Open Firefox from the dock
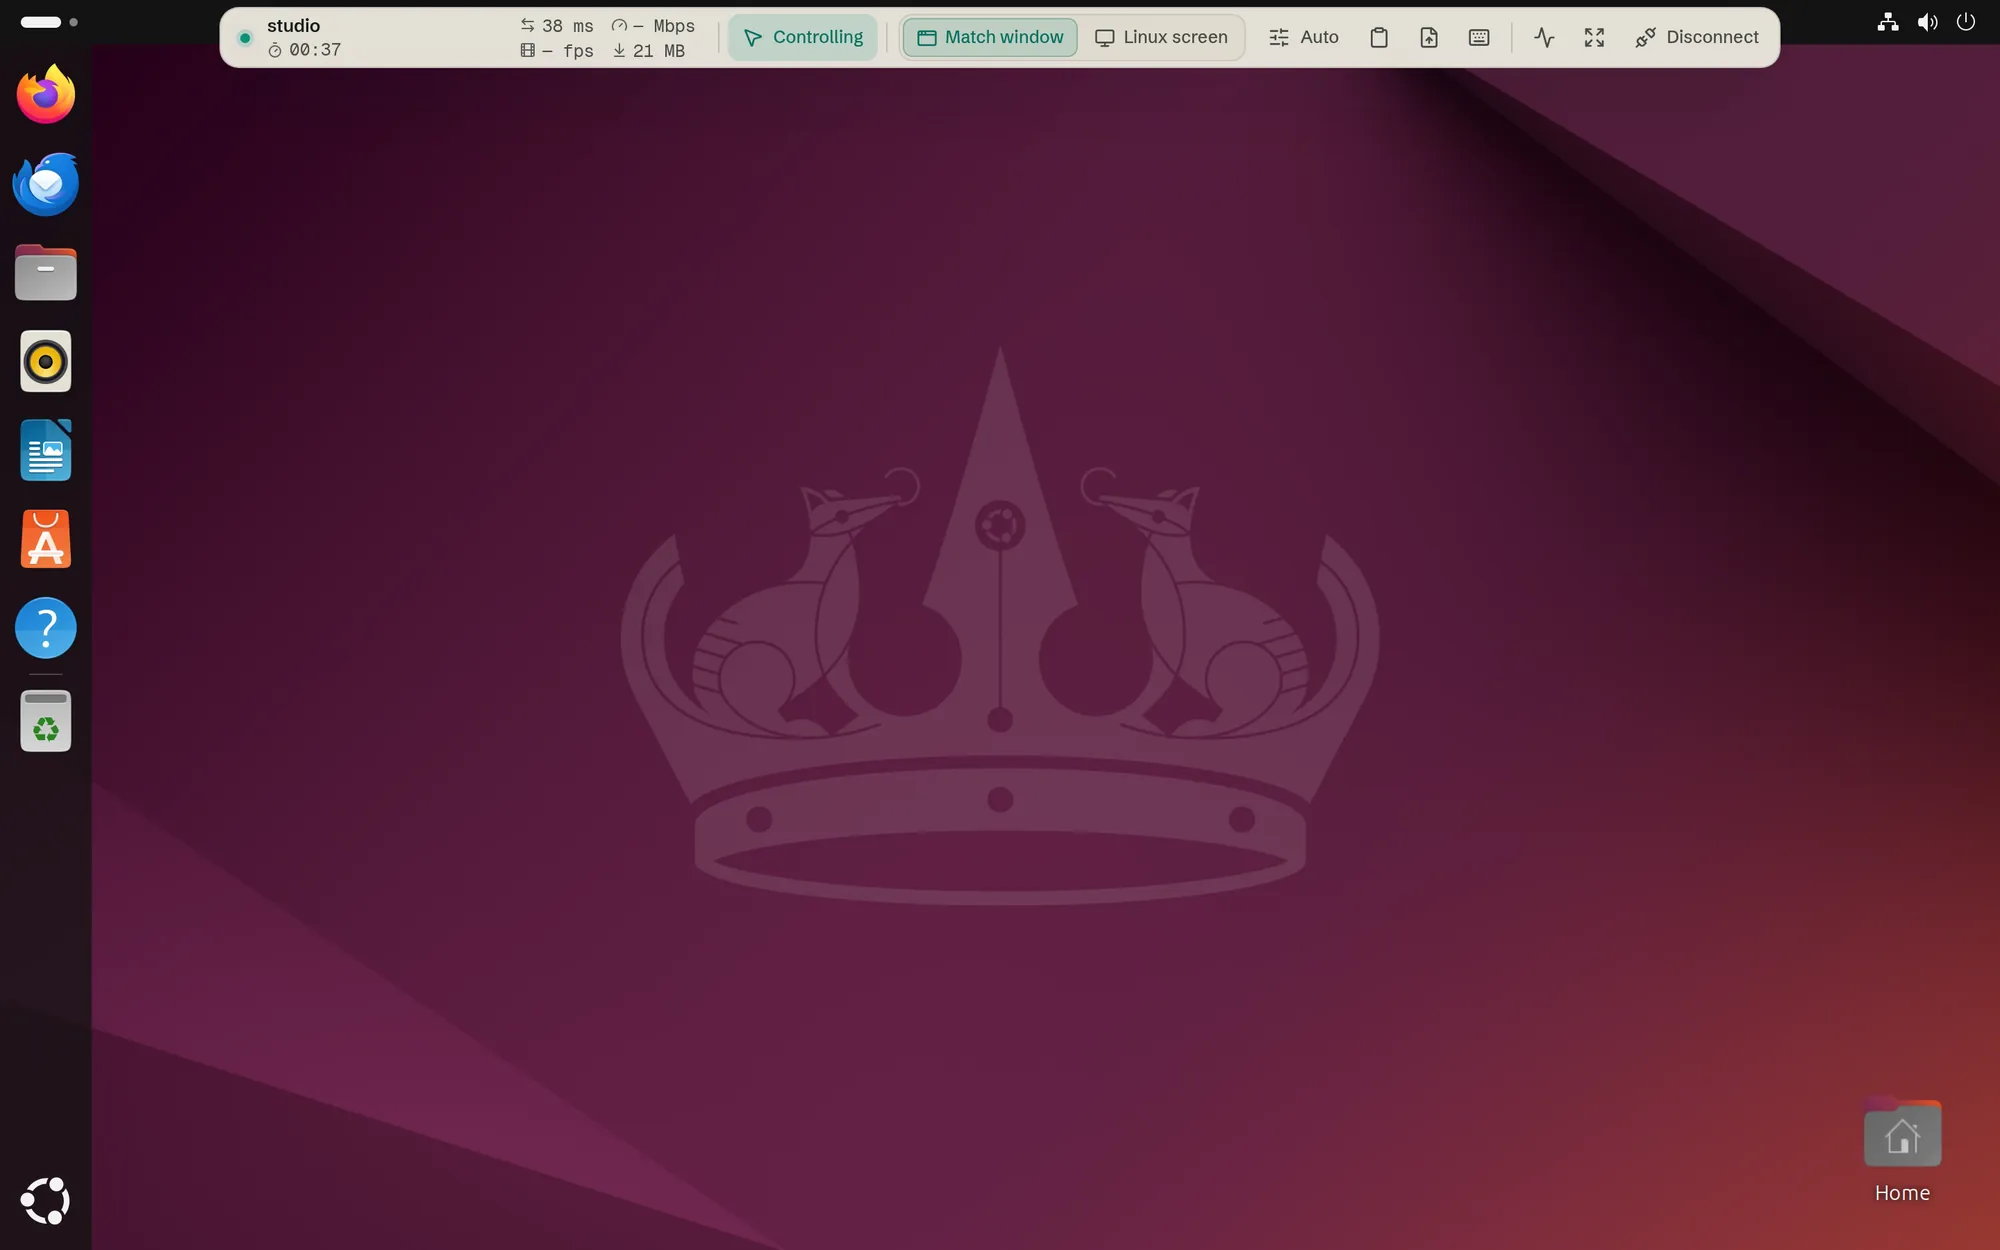Screen dimensions: 2000x1250 46,95
